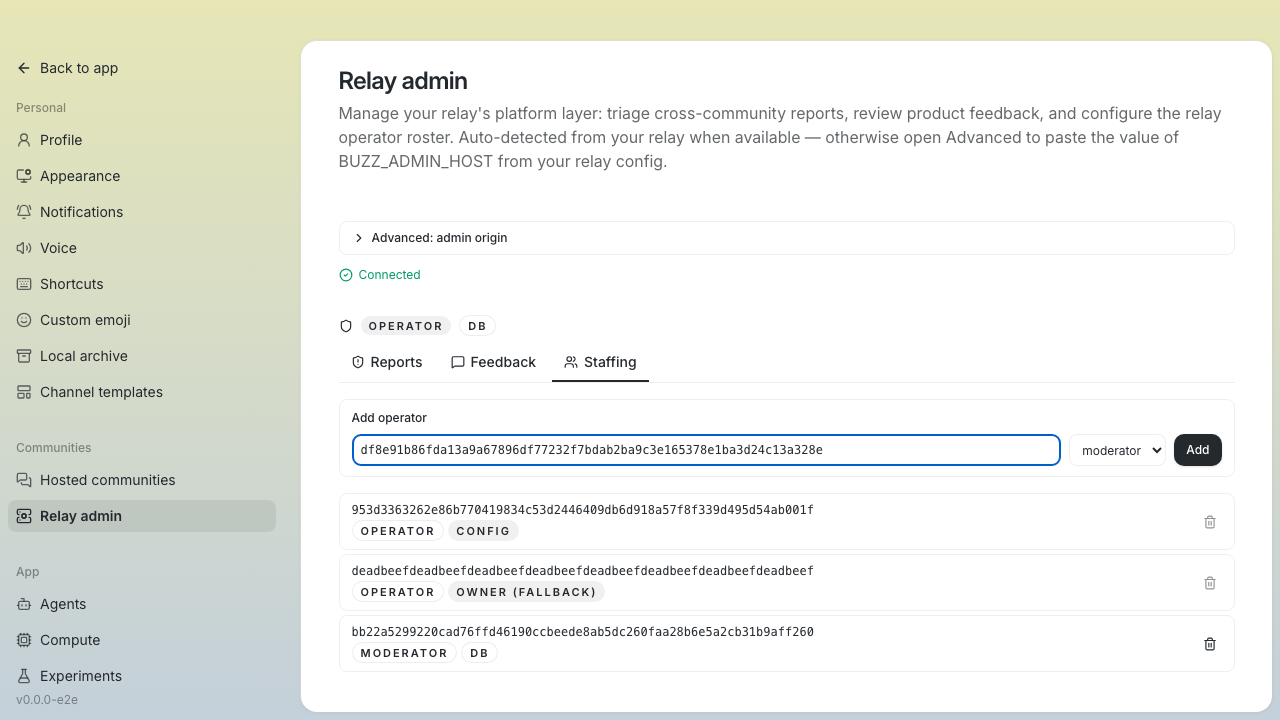Open Shortcuts settings
Screen dimensions: 1280x720
(x=142, y=284)
